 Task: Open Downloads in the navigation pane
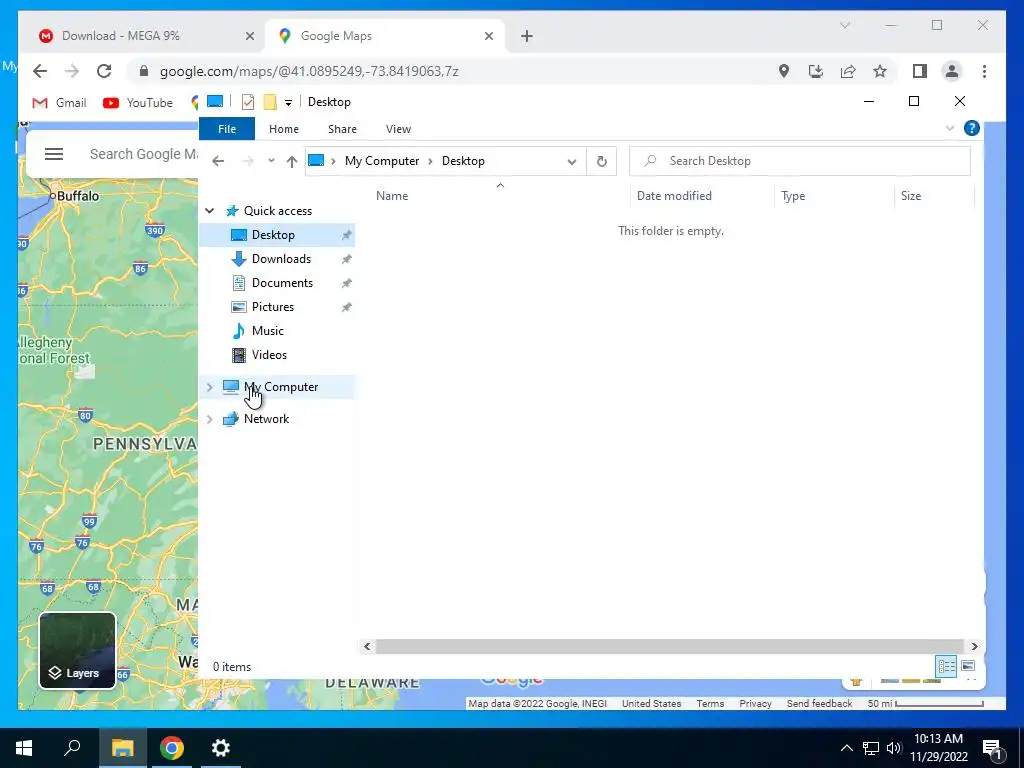point(281,259)
